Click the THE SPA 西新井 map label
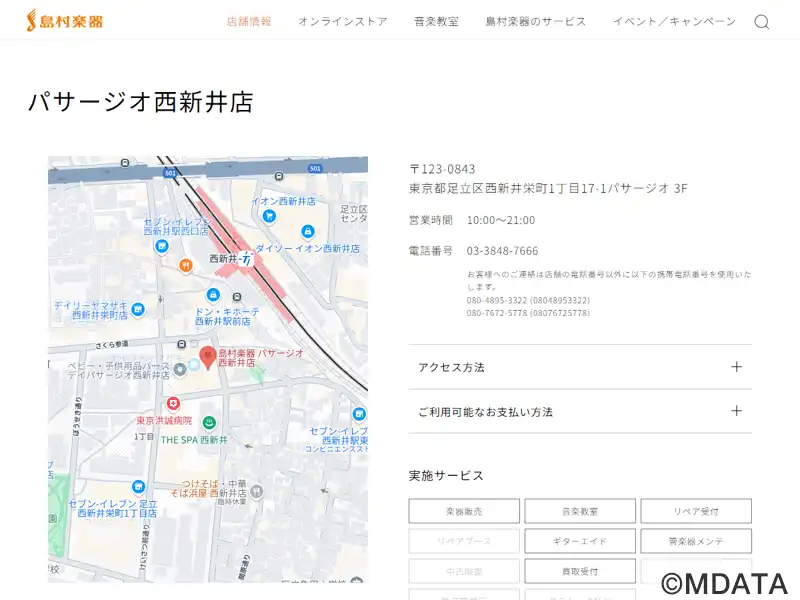800x600 pixels. [x=194, y=440]
